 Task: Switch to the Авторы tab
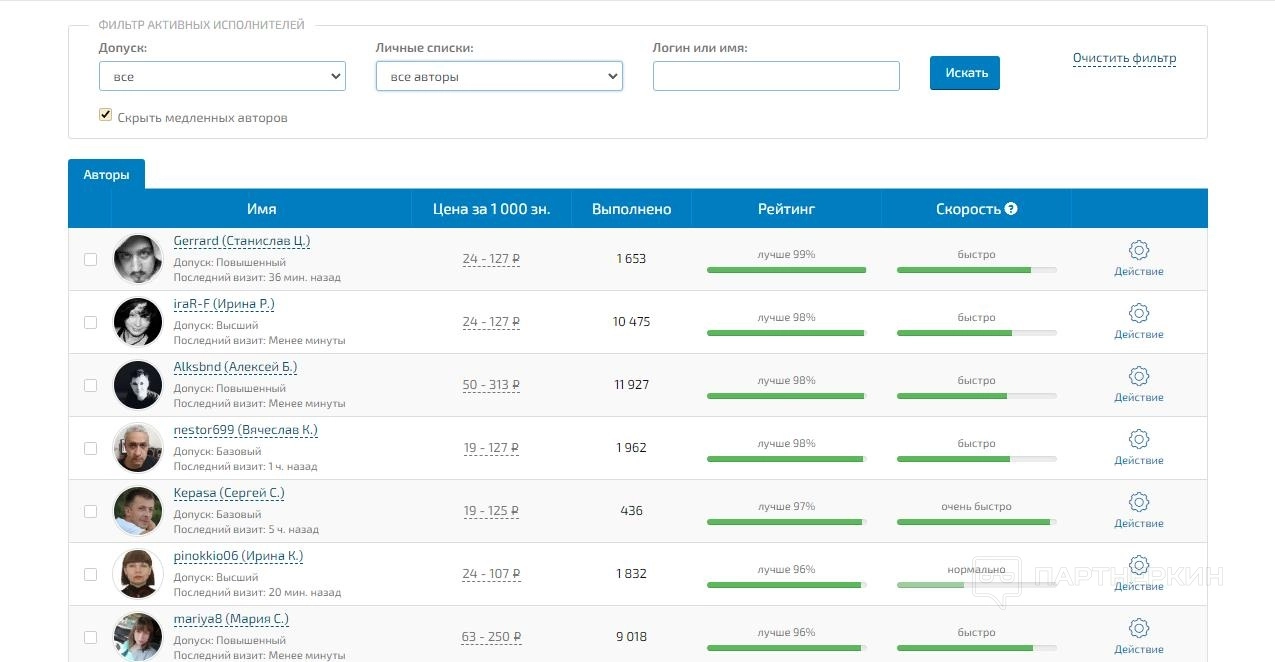click(106, 174)
